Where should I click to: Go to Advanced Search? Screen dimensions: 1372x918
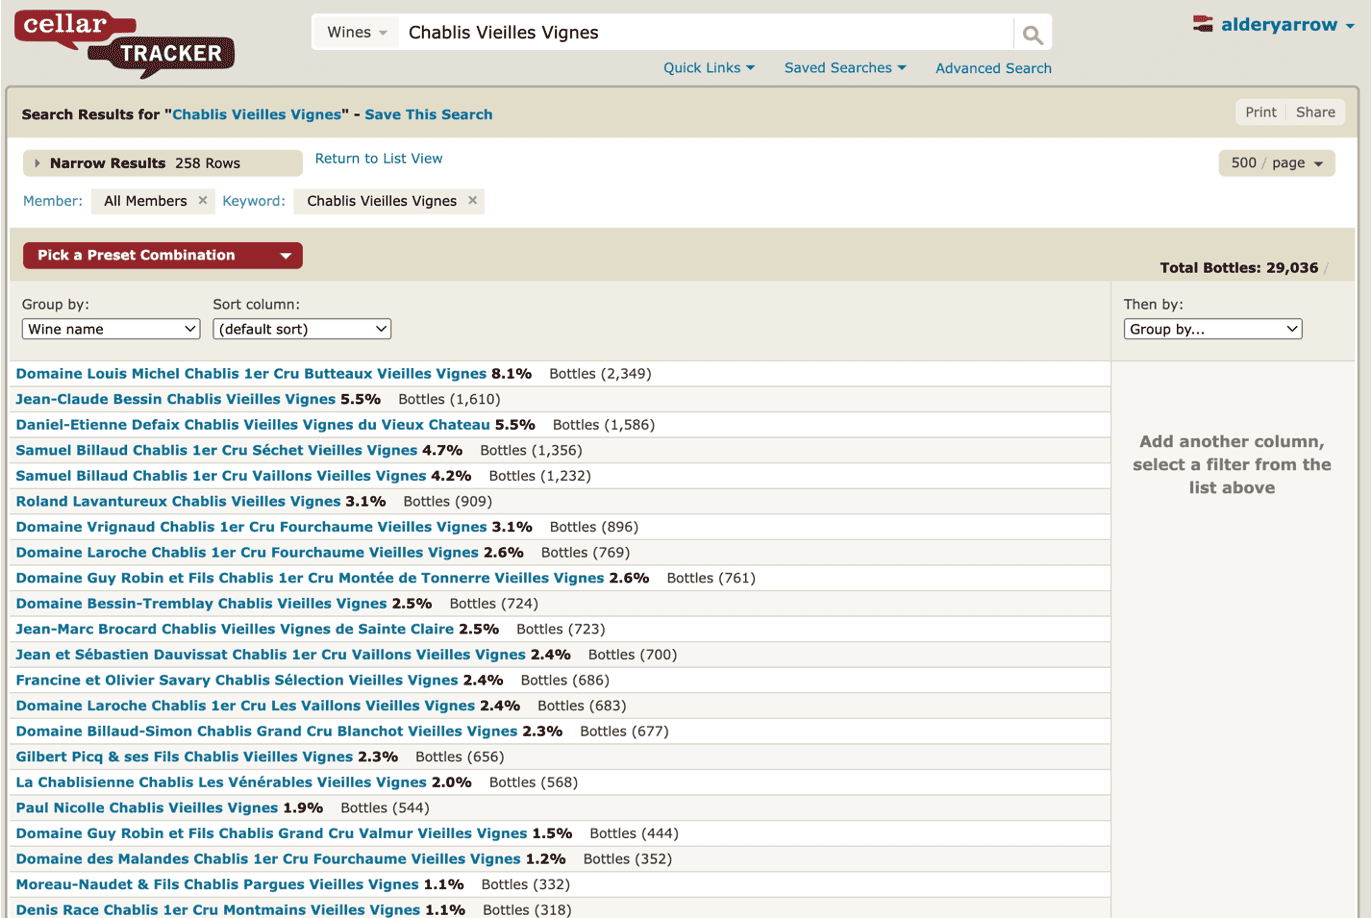pos(993,68)
